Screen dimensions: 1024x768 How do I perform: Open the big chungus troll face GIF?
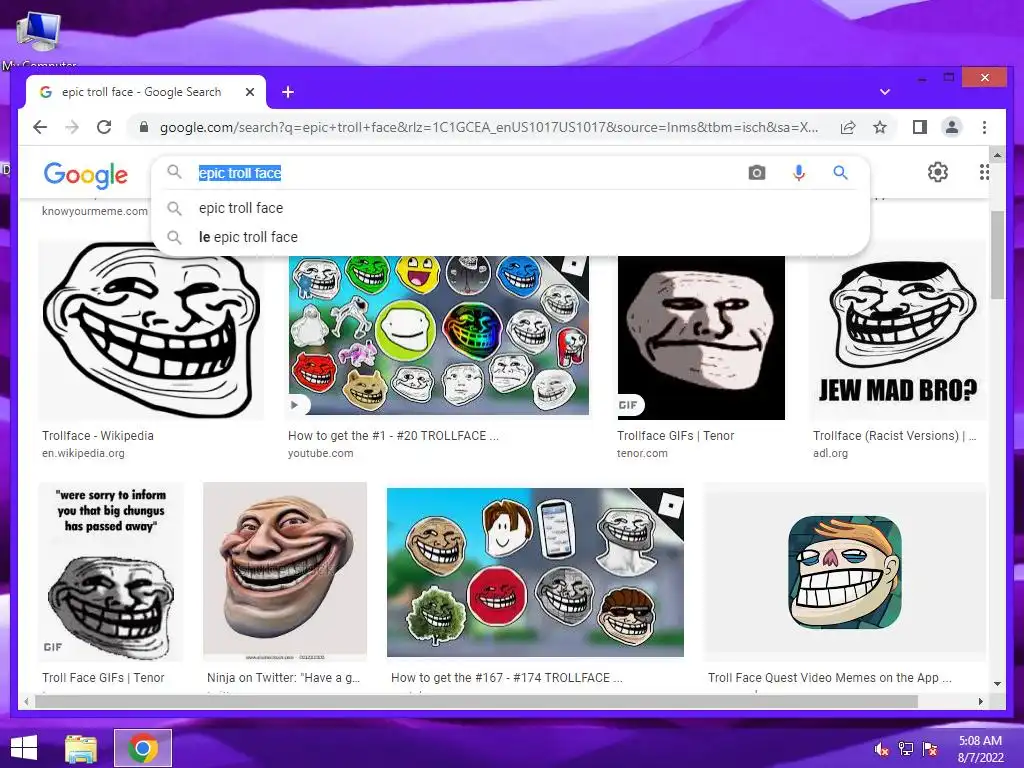[x=111, y=571]
